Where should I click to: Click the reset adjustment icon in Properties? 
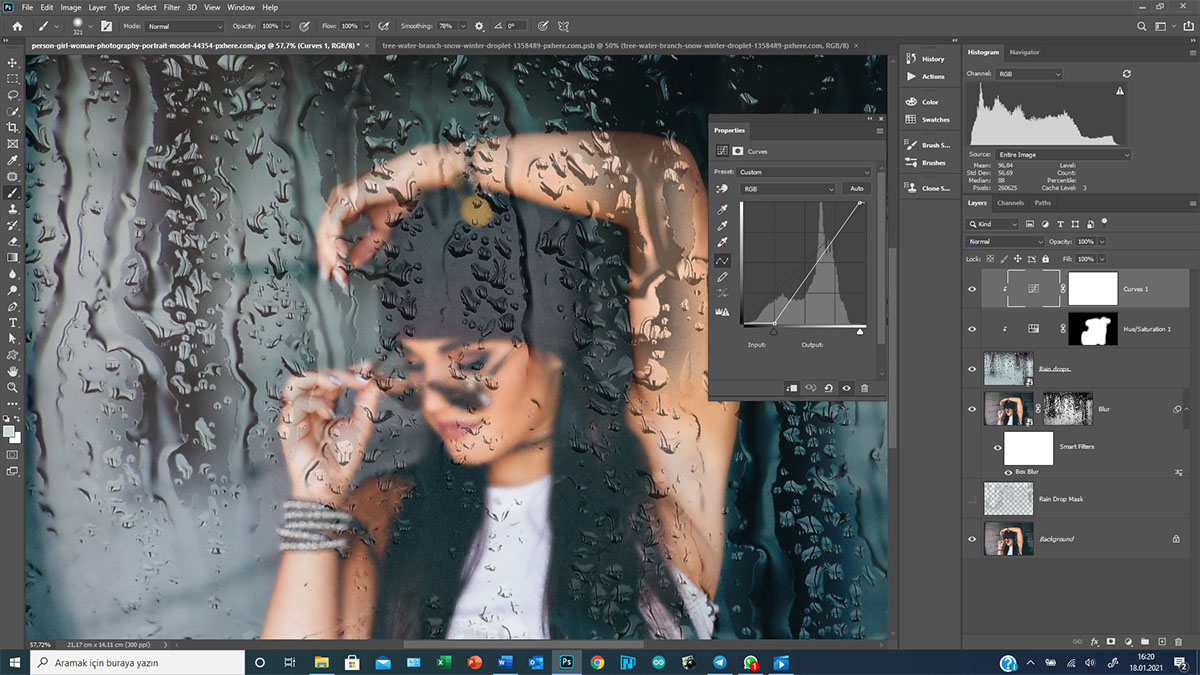829,388
